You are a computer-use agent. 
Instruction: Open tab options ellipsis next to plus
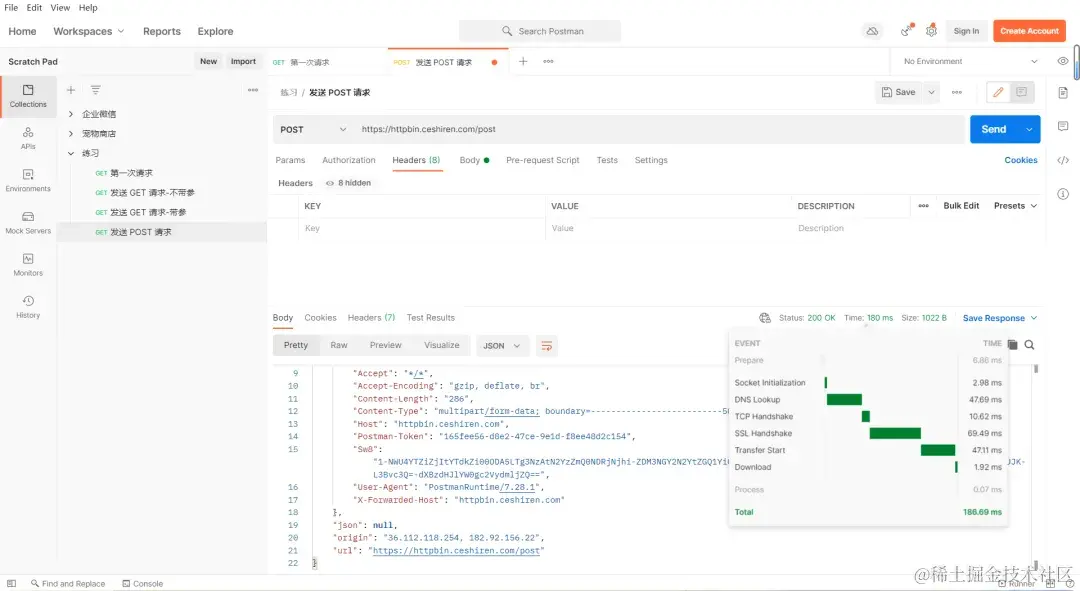click(x=548, y=61)
